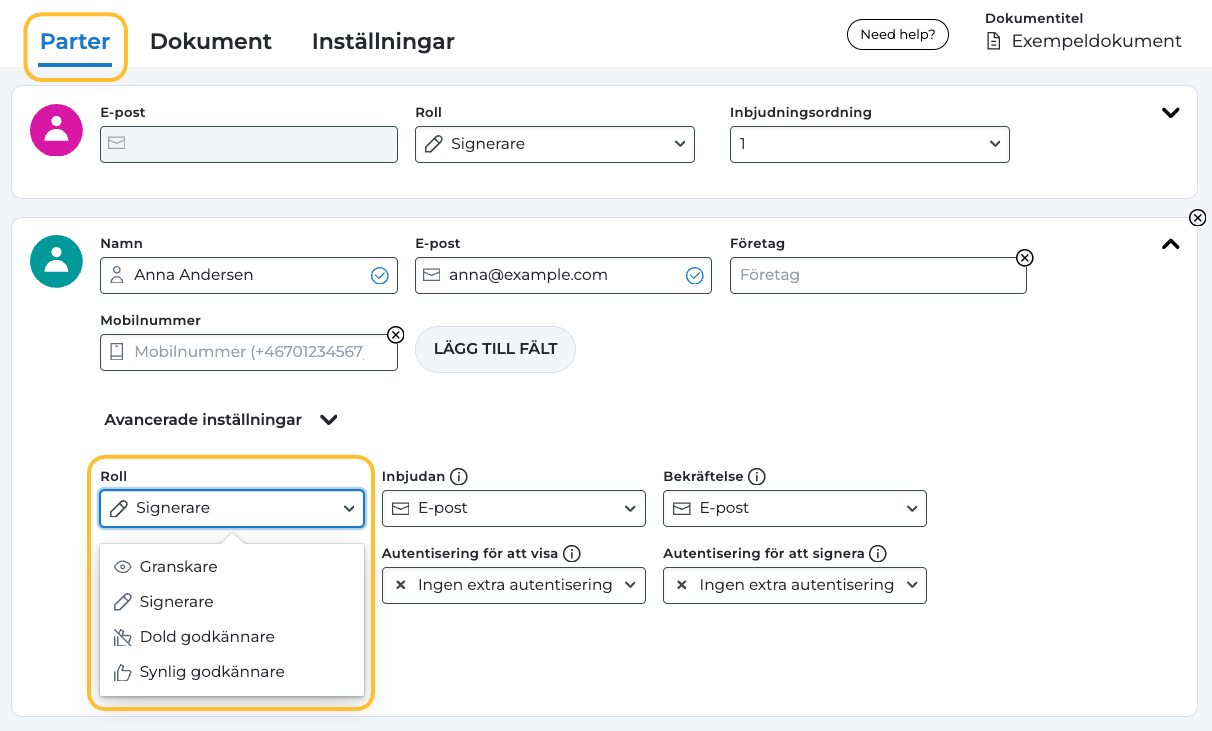Open the Inbjudningsordning dropdown
Image resolution: width=1212 pixels, height=731 pixels.
[869, 144]
